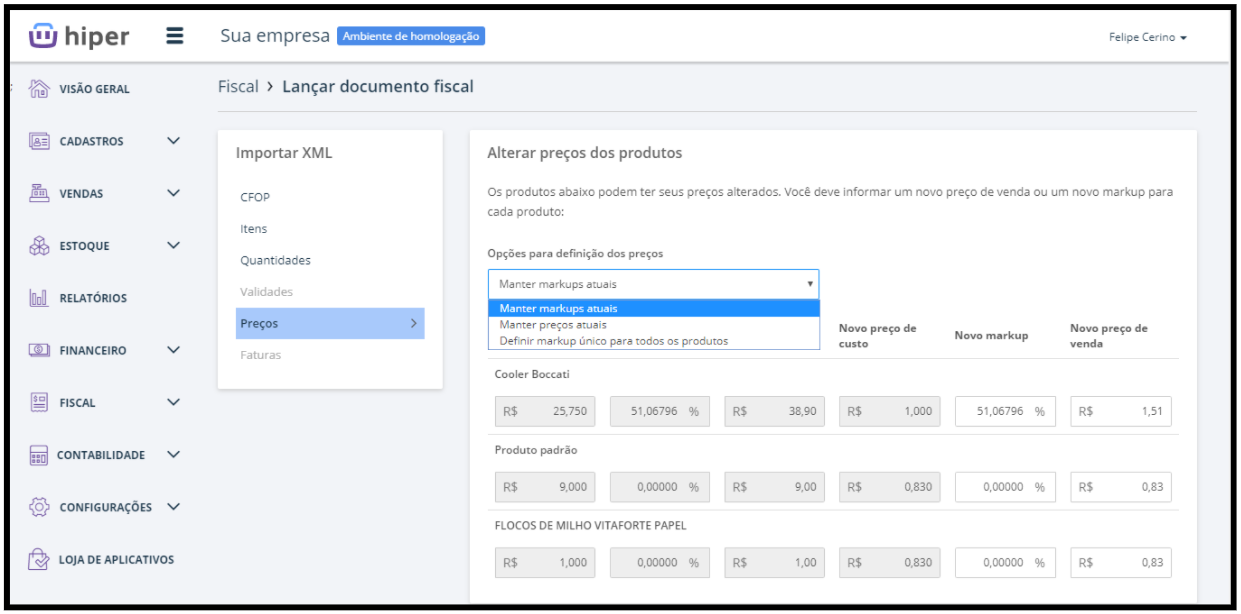Click the Loja de Aplicativos bag icon
1241x614 pixels.
pyautogui.click(x=39, y=559)
